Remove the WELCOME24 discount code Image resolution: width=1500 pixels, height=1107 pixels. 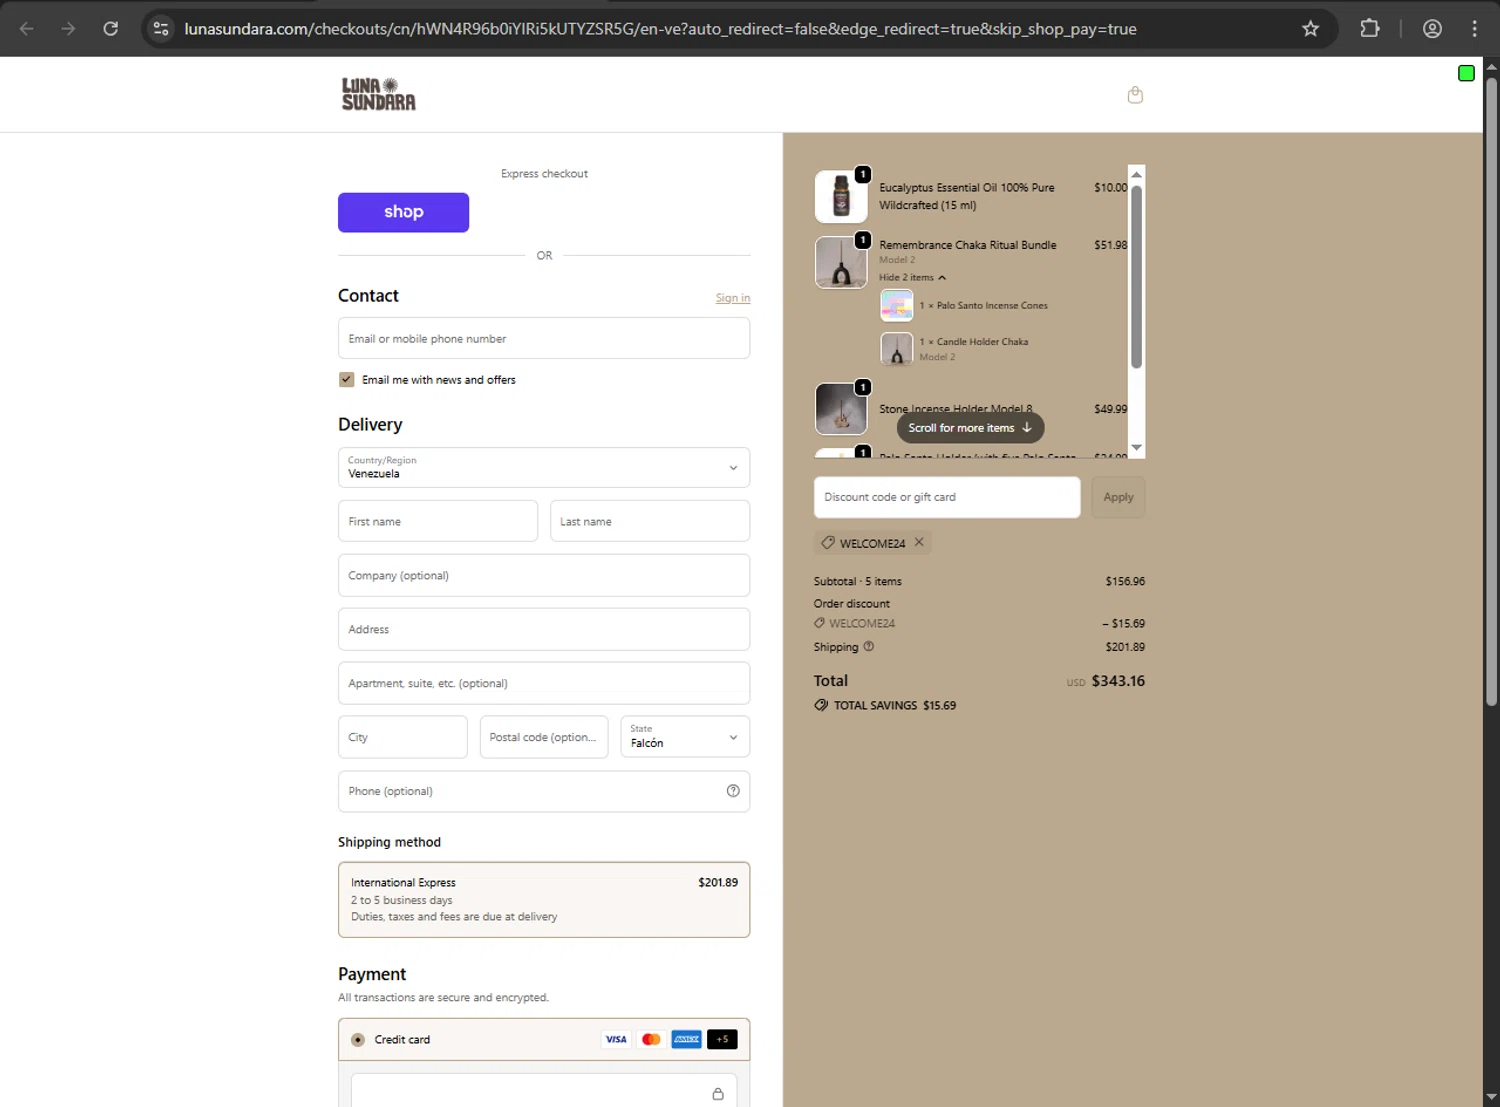pos(919,542)
